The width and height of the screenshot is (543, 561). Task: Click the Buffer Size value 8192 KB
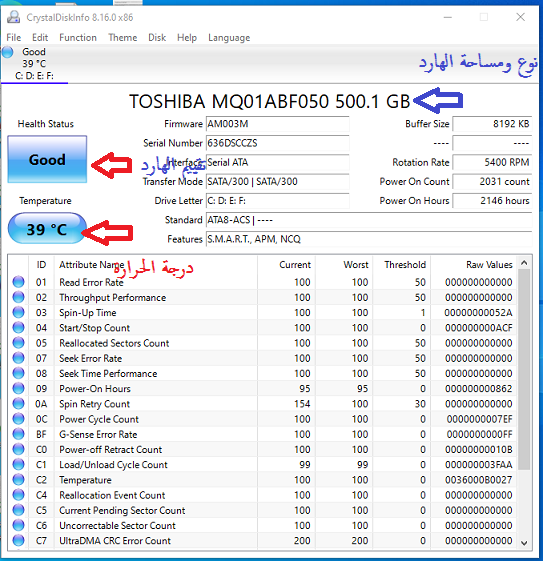[x=492, y=124]
